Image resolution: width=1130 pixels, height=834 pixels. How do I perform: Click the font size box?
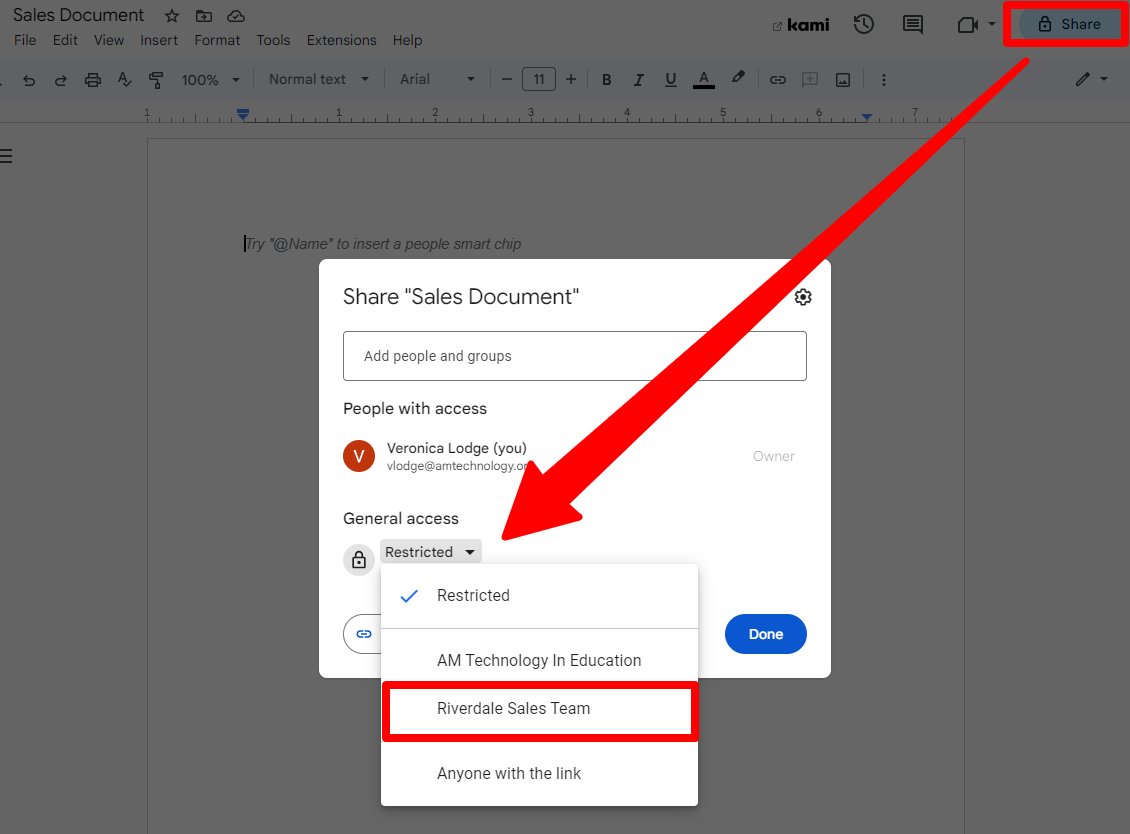pyautogui.click(x=538, y=79)
